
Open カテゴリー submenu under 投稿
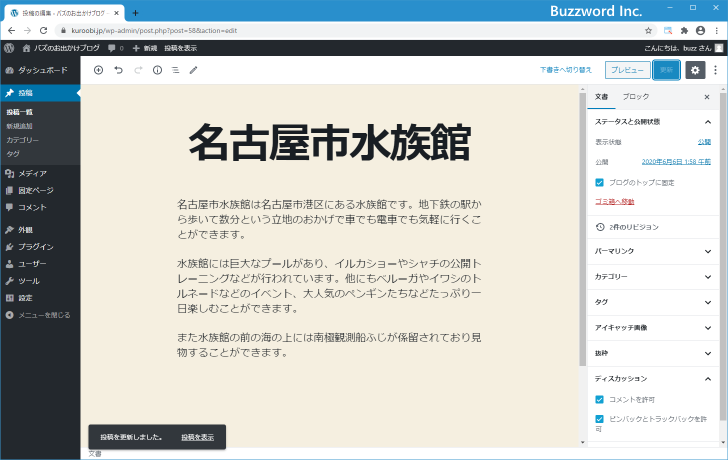(x=22, y=140)
